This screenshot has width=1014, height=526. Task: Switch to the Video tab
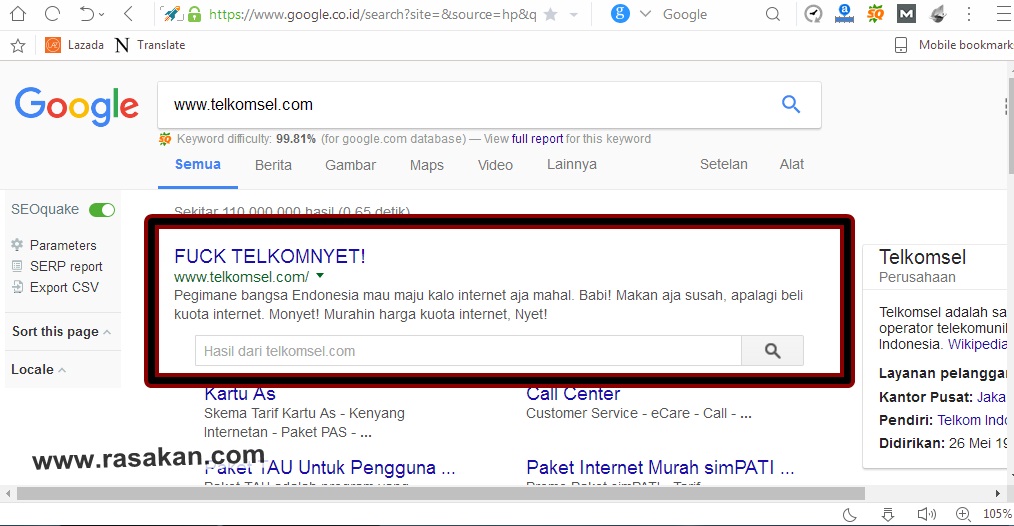point(495,165)
